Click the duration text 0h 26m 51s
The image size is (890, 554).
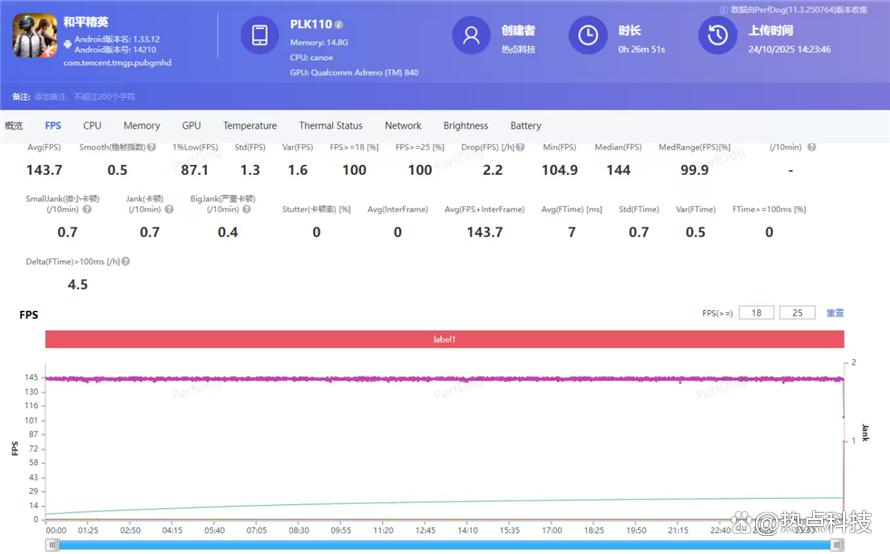(x=641, y=49)
